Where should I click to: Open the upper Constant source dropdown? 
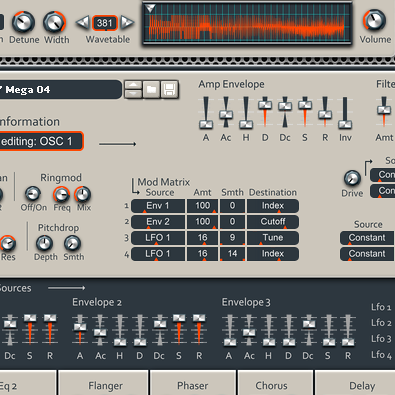(367, 238)
